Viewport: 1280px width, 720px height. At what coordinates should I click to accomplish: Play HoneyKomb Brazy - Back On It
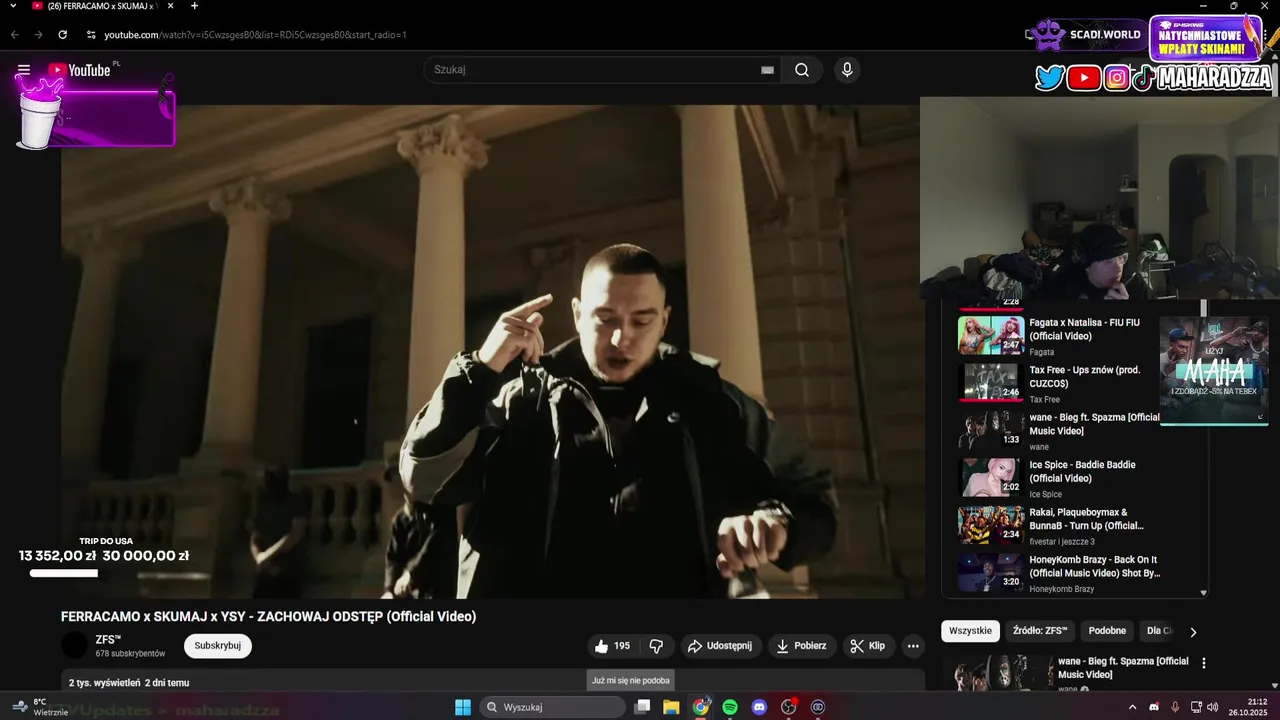click(1062, 572)
